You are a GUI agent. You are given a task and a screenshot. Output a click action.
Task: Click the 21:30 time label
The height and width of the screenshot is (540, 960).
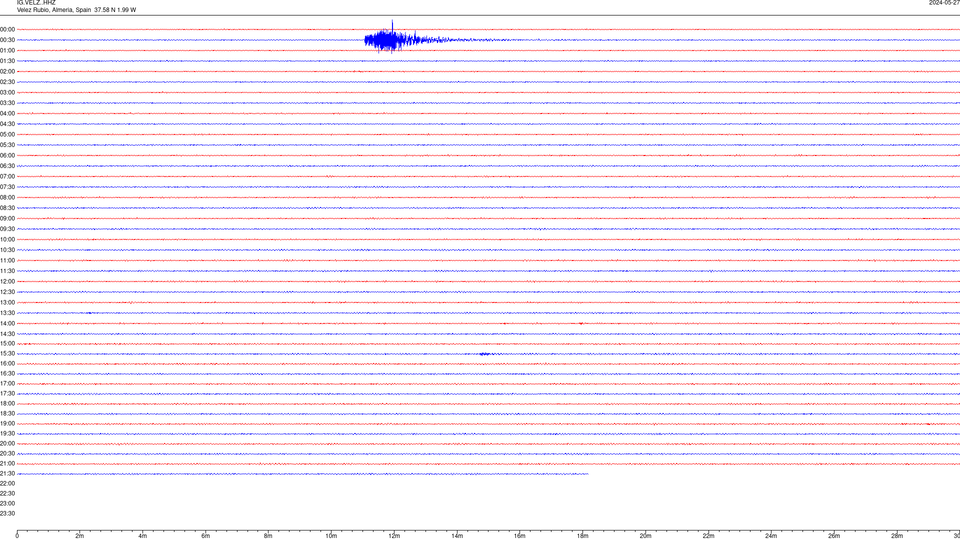click(7, 474)
